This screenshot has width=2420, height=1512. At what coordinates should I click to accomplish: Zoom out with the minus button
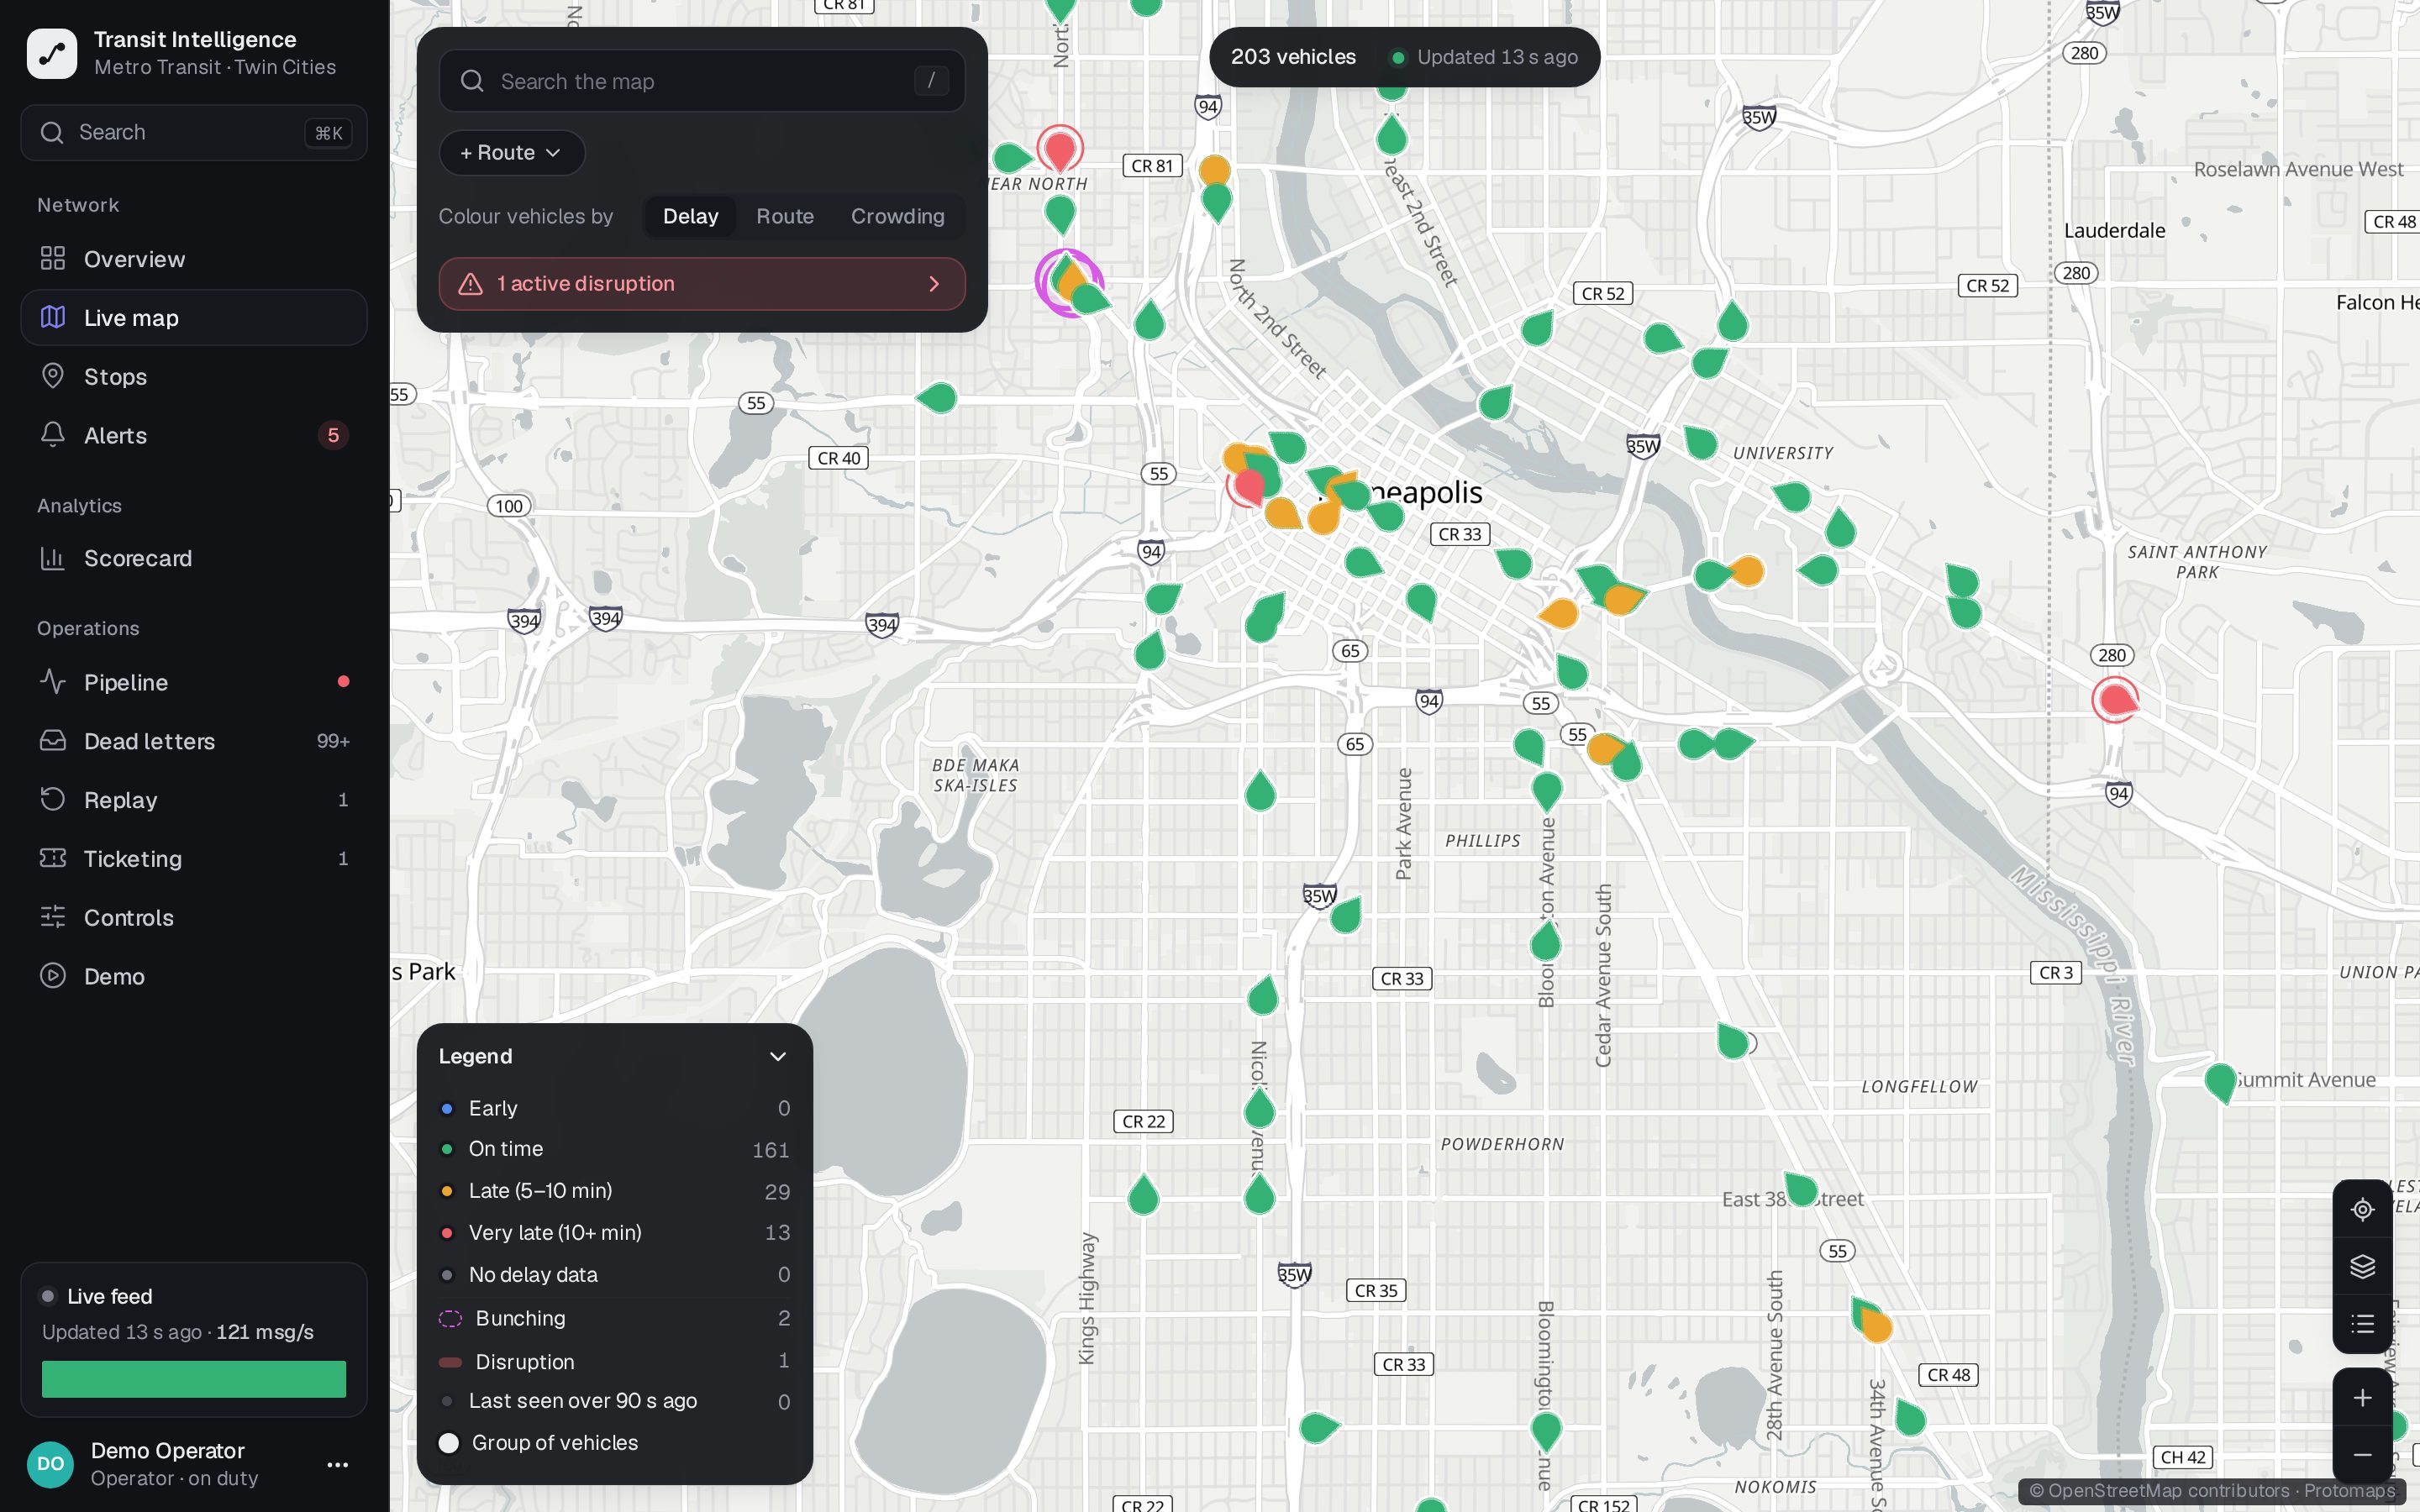(2362, 1454)
